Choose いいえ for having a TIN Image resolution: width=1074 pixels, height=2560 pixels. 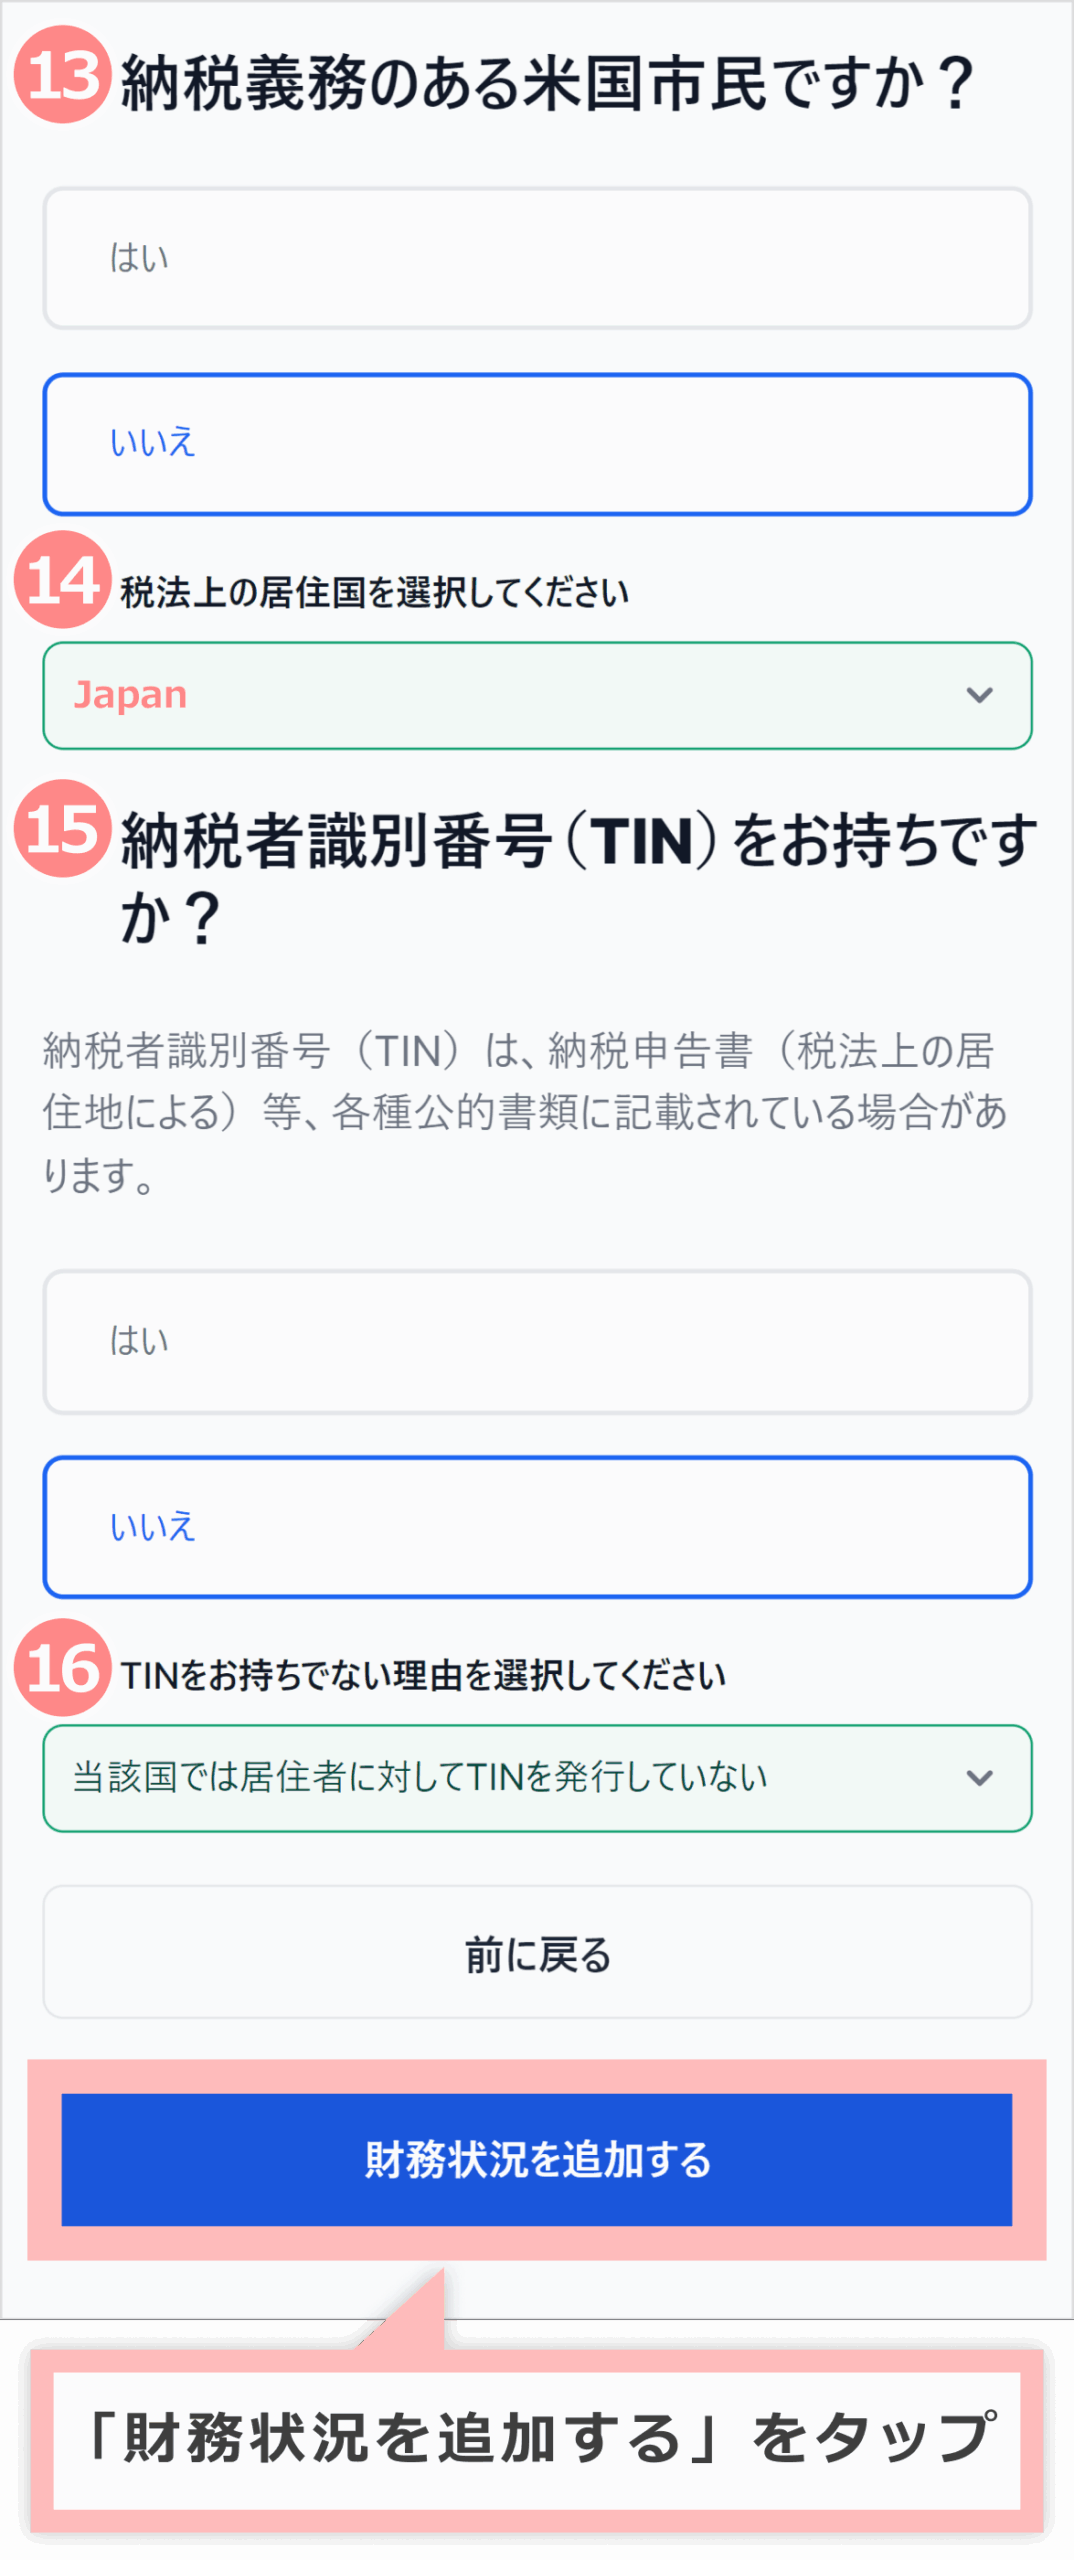[537, 1527]
